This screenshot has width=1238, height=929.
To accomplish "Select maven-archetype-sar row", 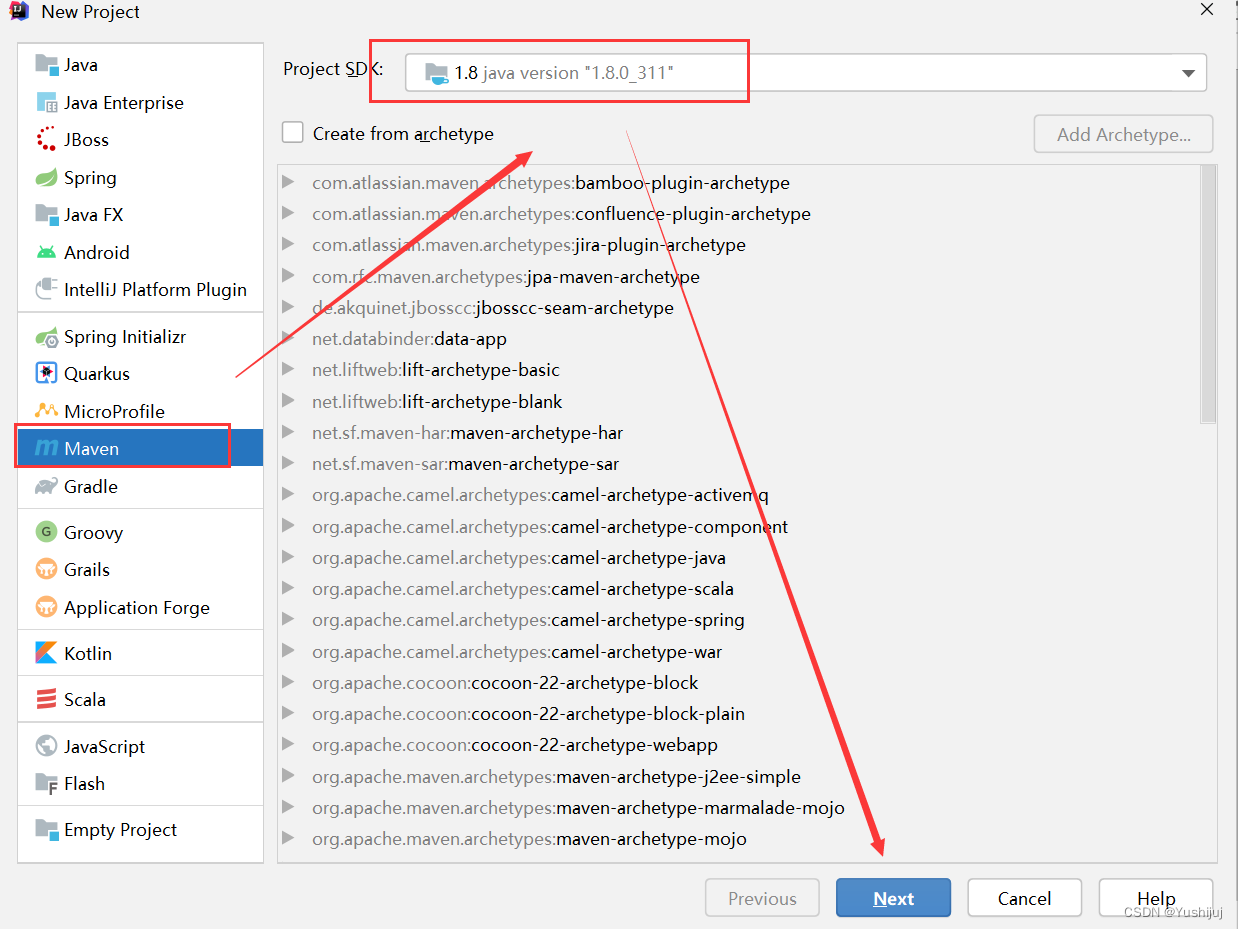I will pyautogui.click(x=738, y=464).
